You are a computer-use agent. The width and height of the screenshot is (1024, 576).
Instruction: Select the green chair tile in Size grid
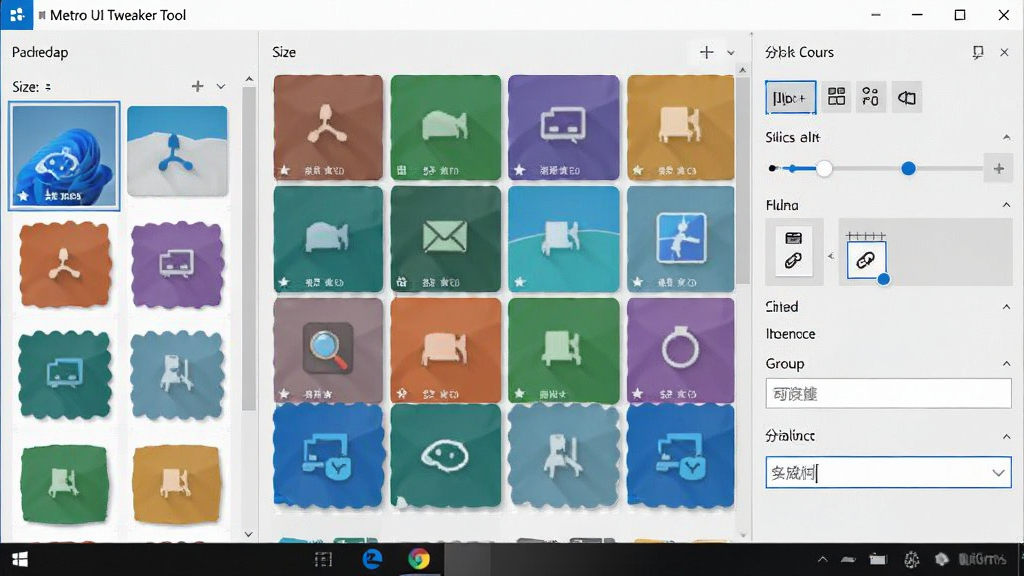tap(564, 351)
